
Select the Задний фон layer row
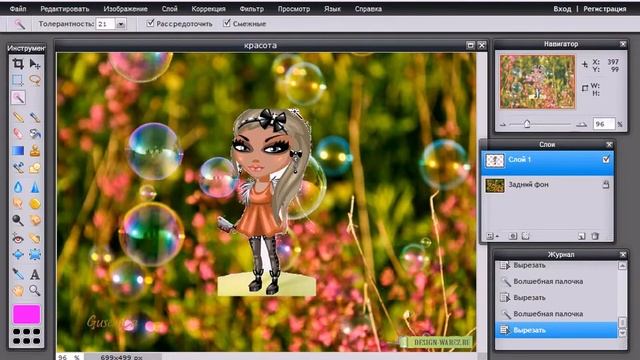(x=547, y=185)
